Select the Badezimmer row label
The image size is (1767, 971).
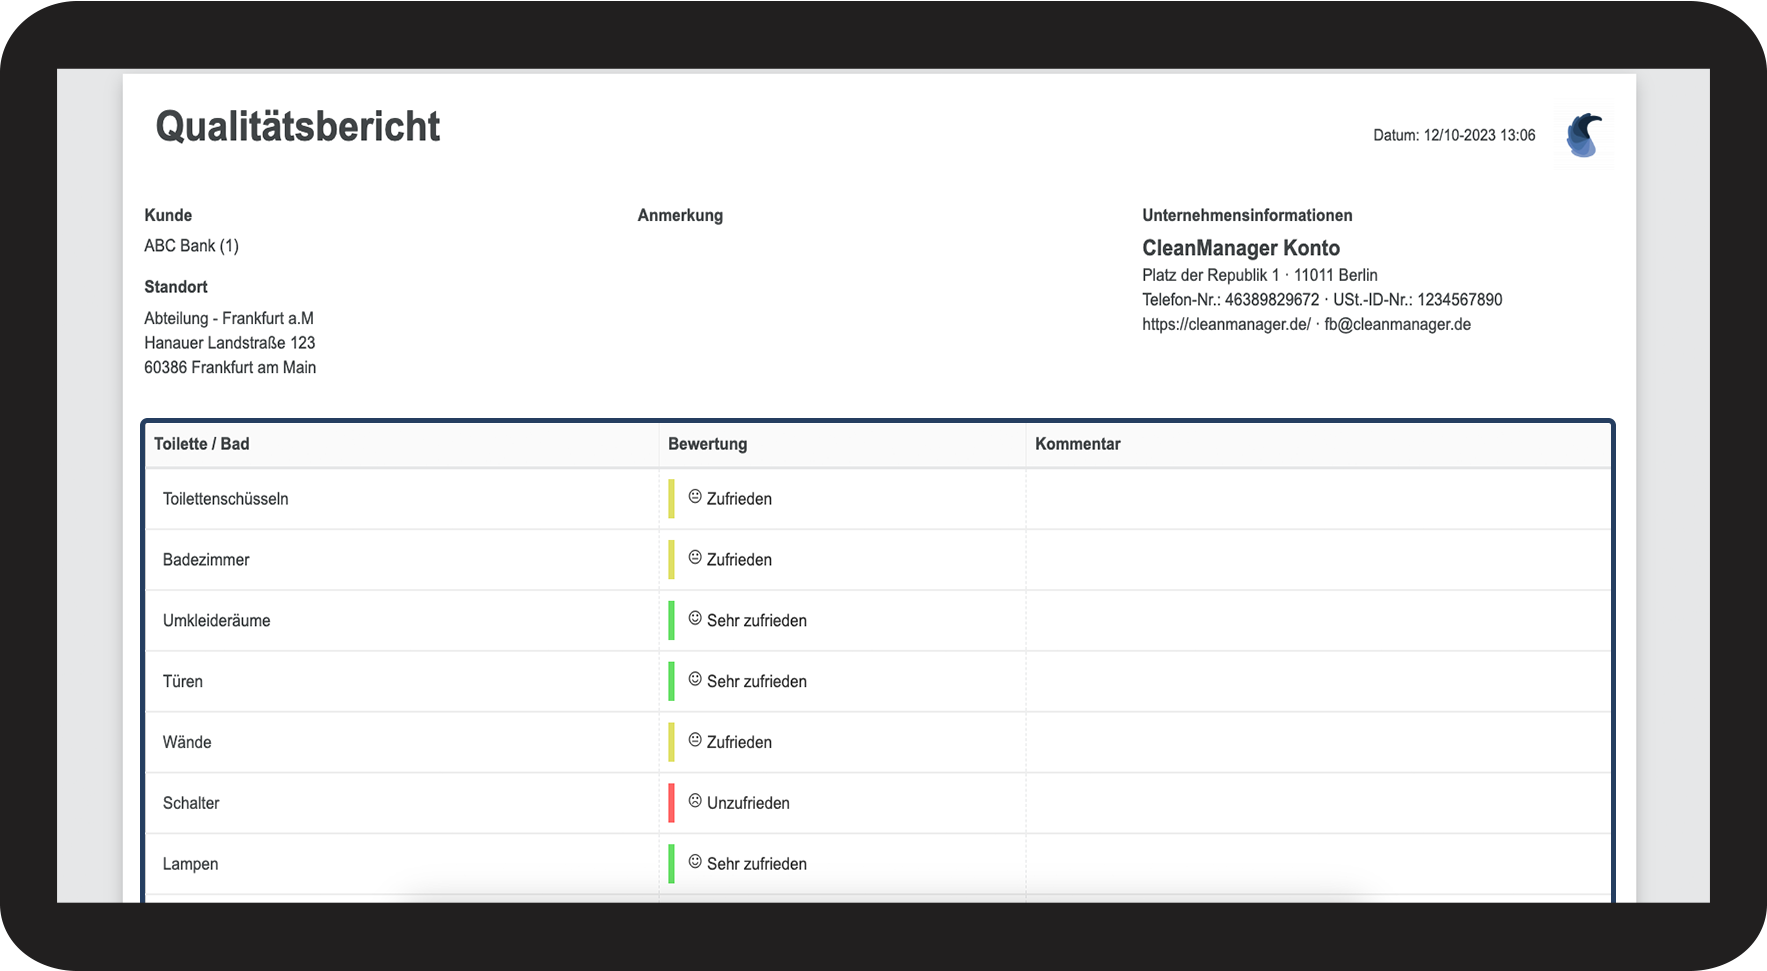[206, 560]
